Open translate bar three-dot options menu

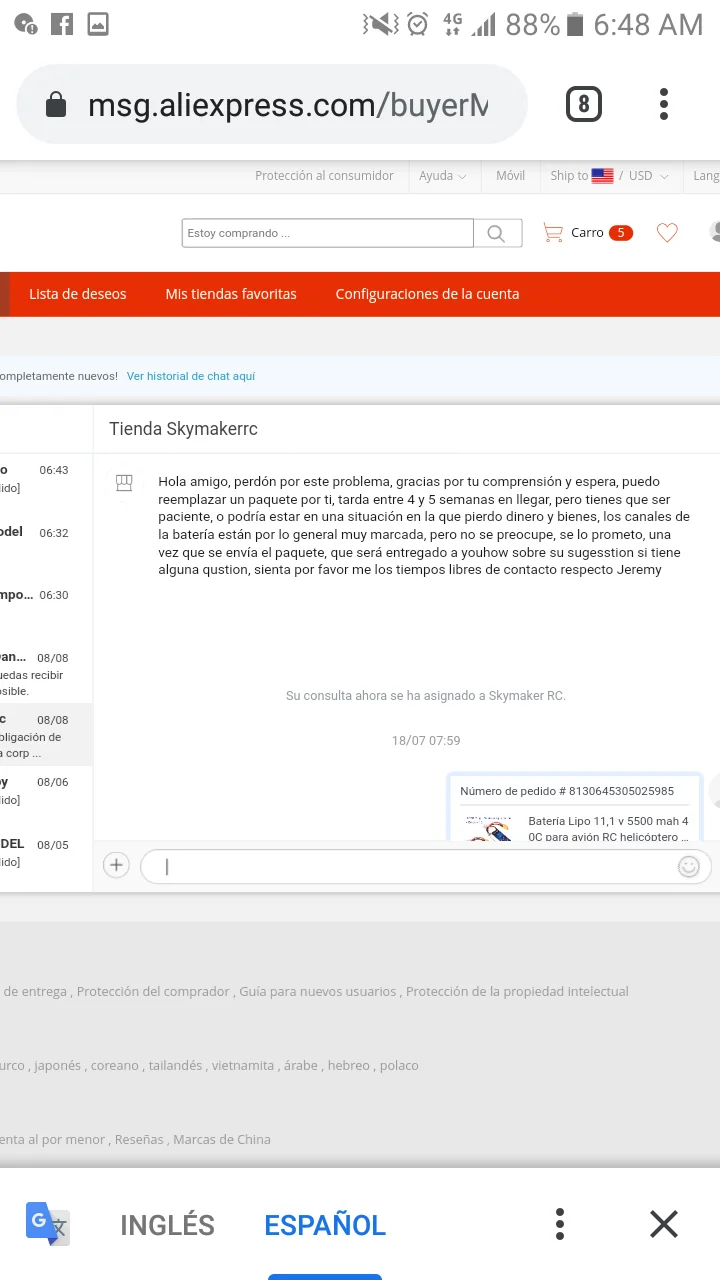coord(560,1224)
